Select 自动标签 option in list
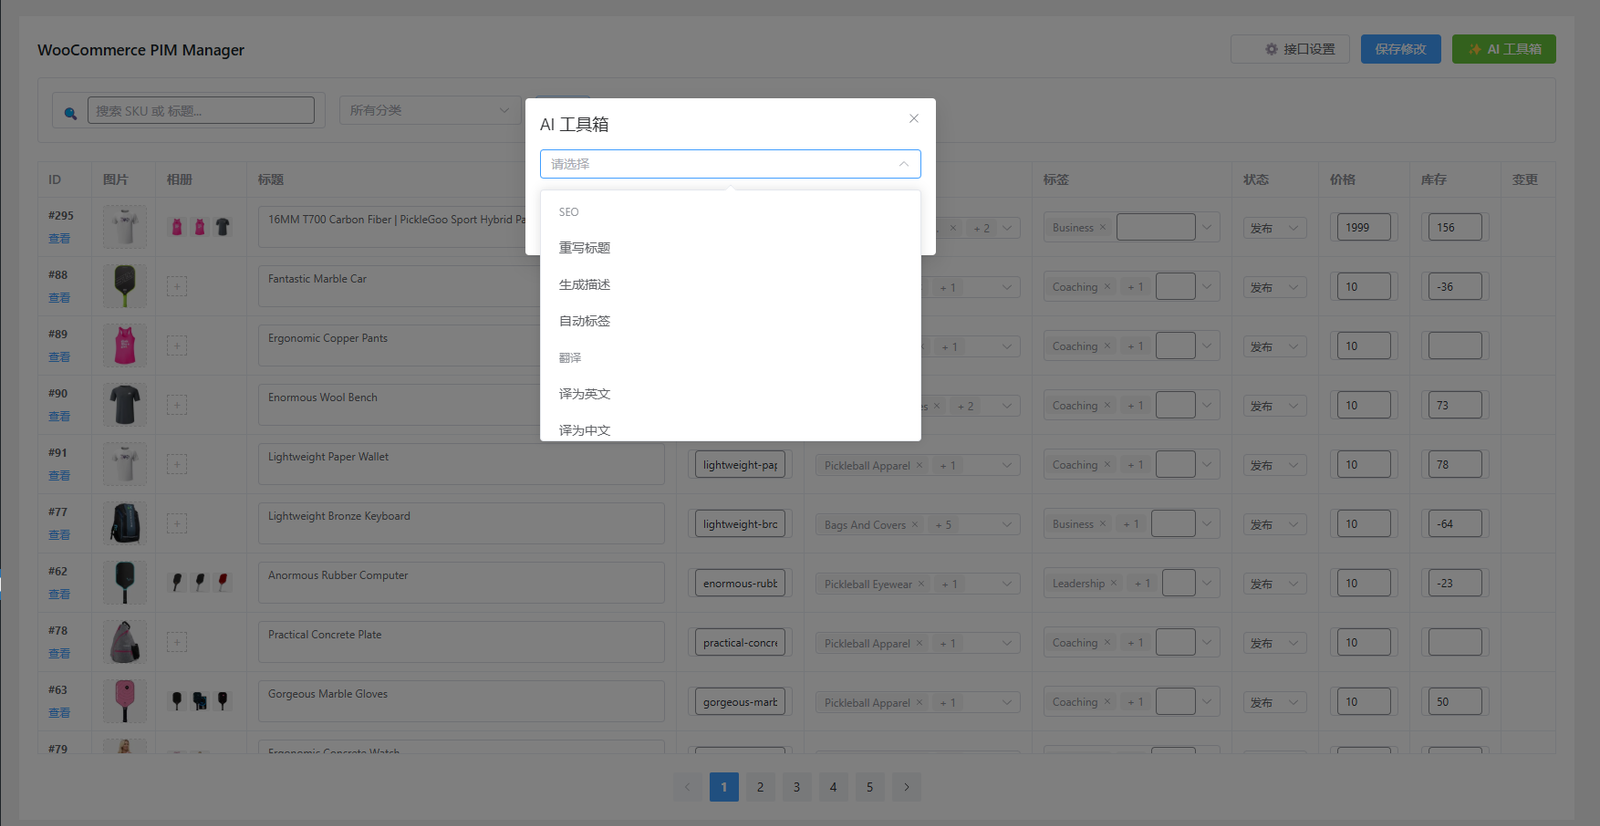 click(x=584, y=321)
